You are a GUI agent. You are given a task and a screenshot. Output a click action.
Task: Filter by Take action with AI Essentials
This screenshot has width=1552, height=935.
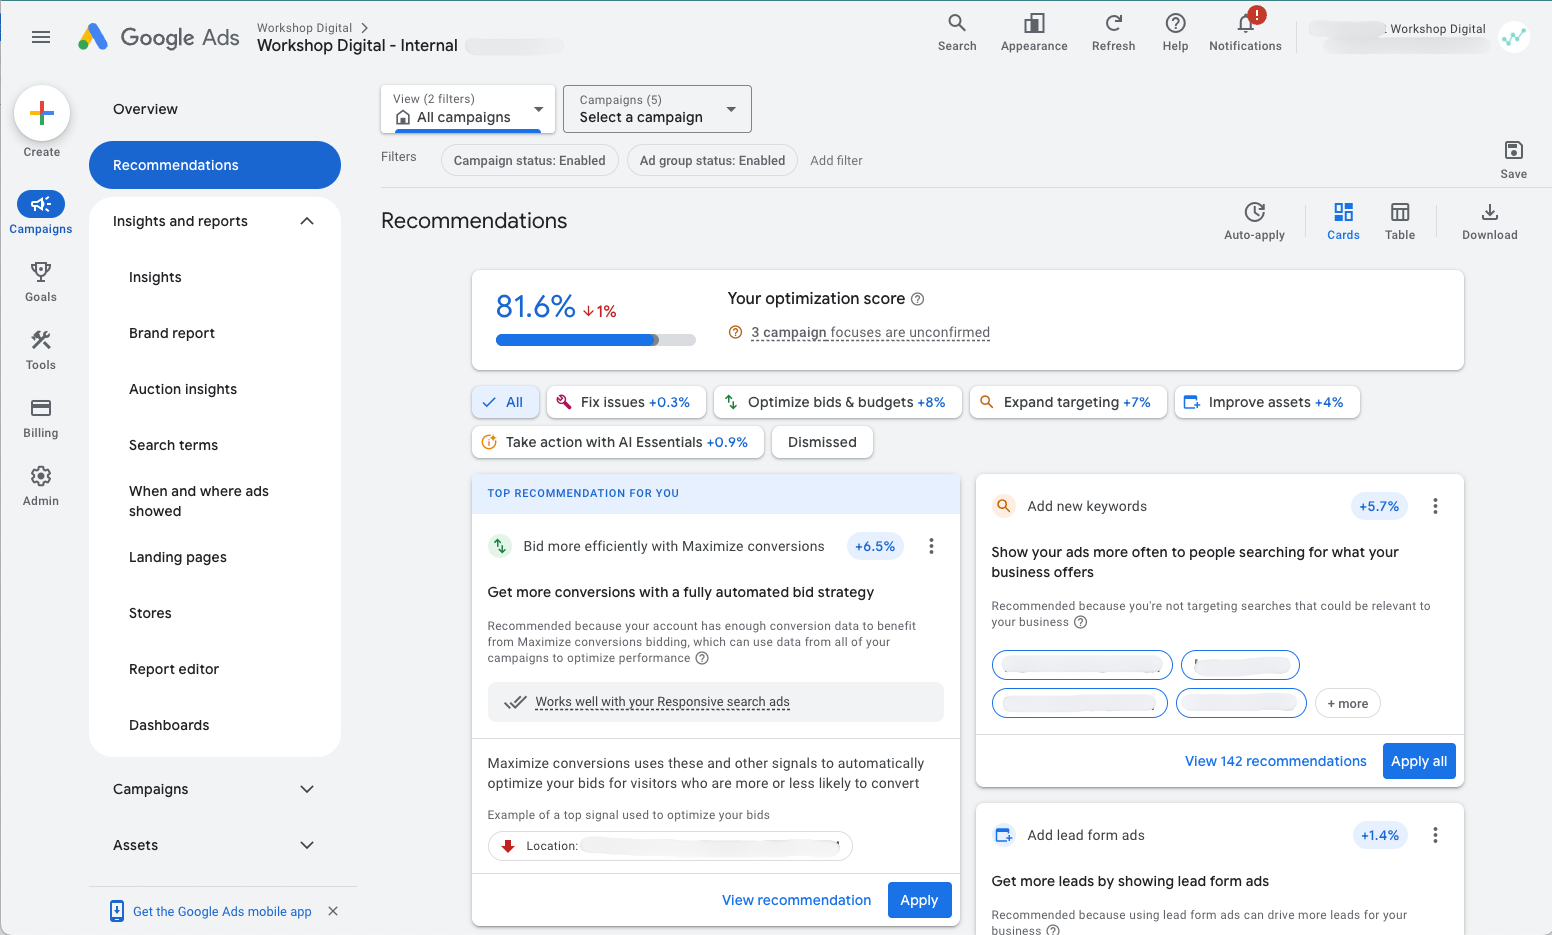618,442
